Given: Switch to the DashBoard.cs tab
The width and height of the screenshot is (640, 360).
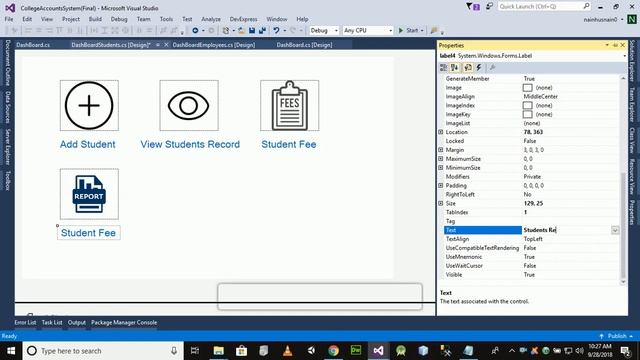Looking at the screenshot, I should [x=33, y=45].
